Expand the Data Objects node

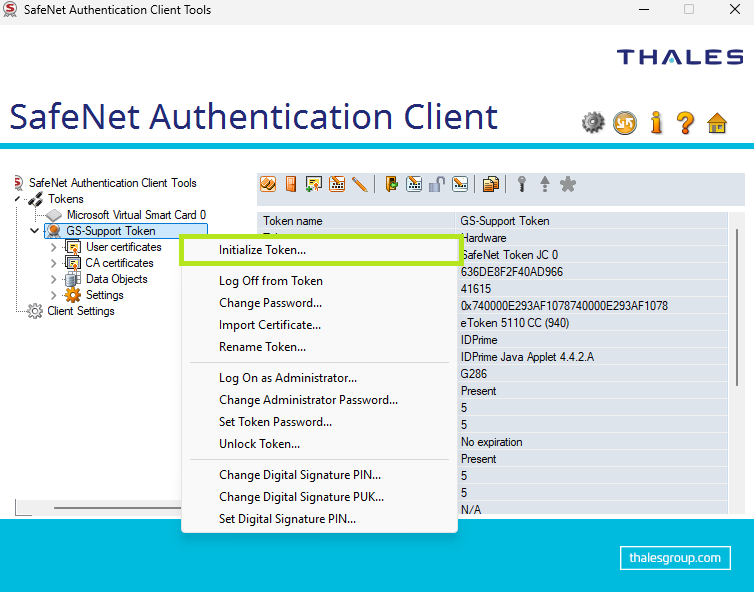tap(53, 279)
